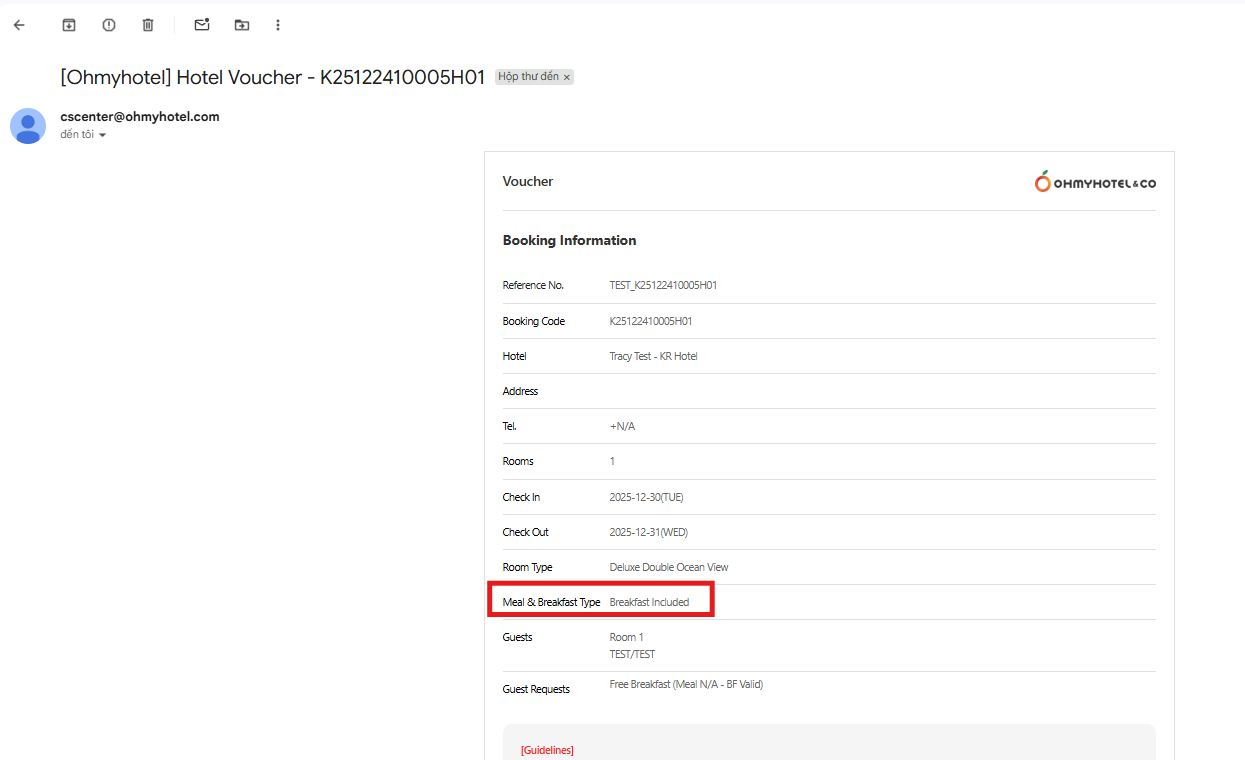The height and width of the screenshot is (760, 1245).
Task: Click the 'Rooms' label
Action: pyautogui.click(x=518, y=461)
